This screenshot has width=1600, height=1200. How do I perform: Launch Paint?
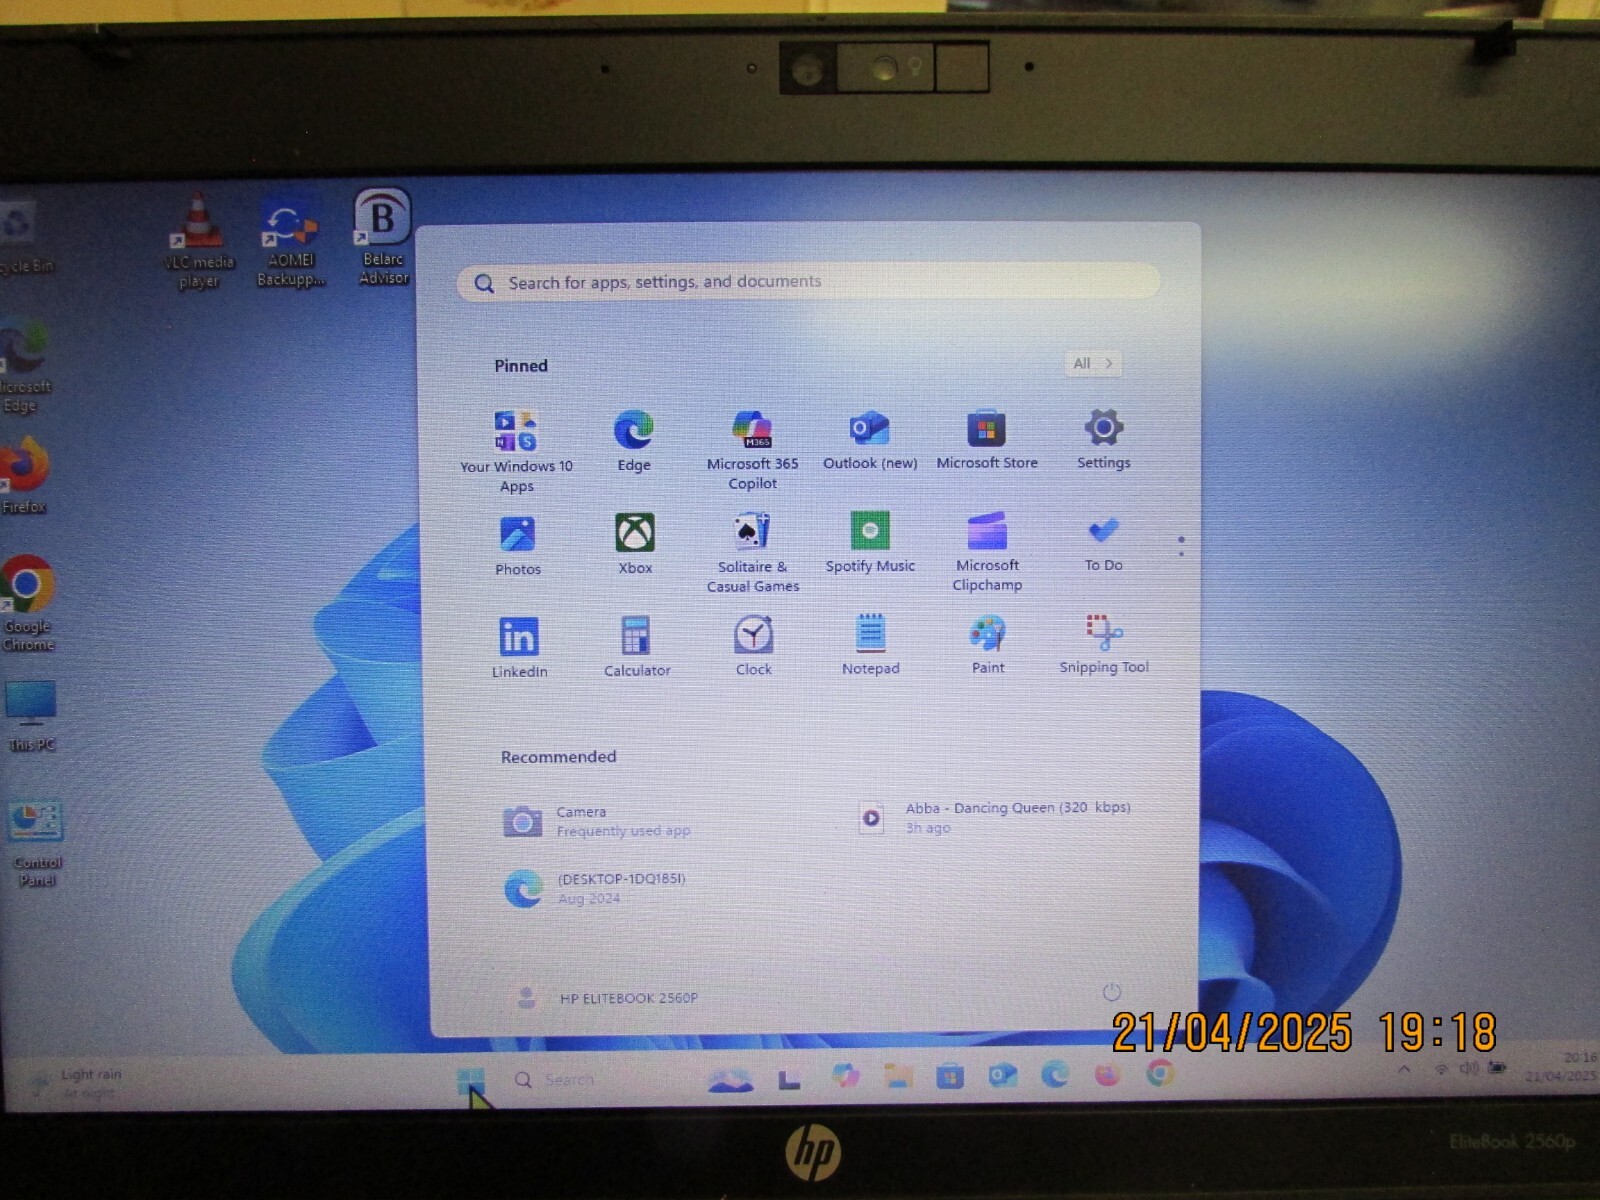988,644
